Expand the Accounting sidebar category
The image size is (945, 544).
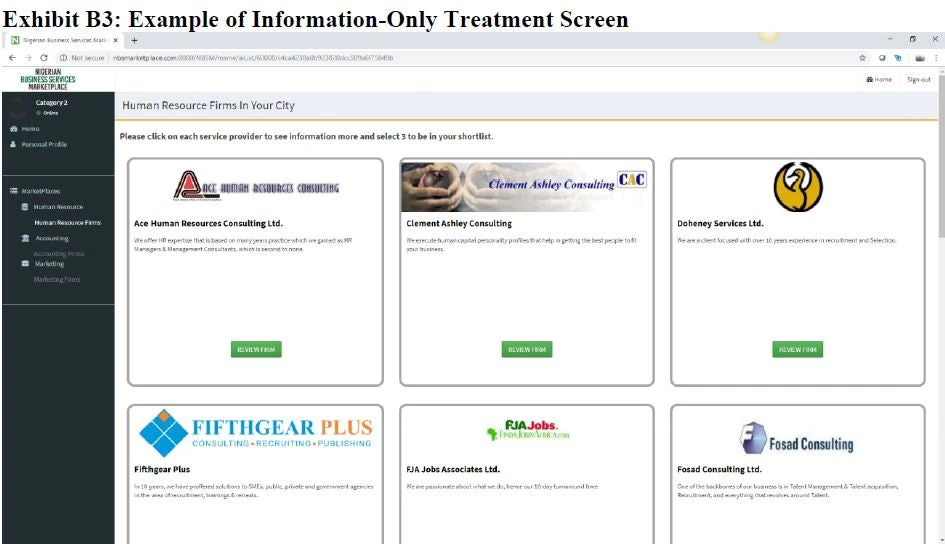52,238
